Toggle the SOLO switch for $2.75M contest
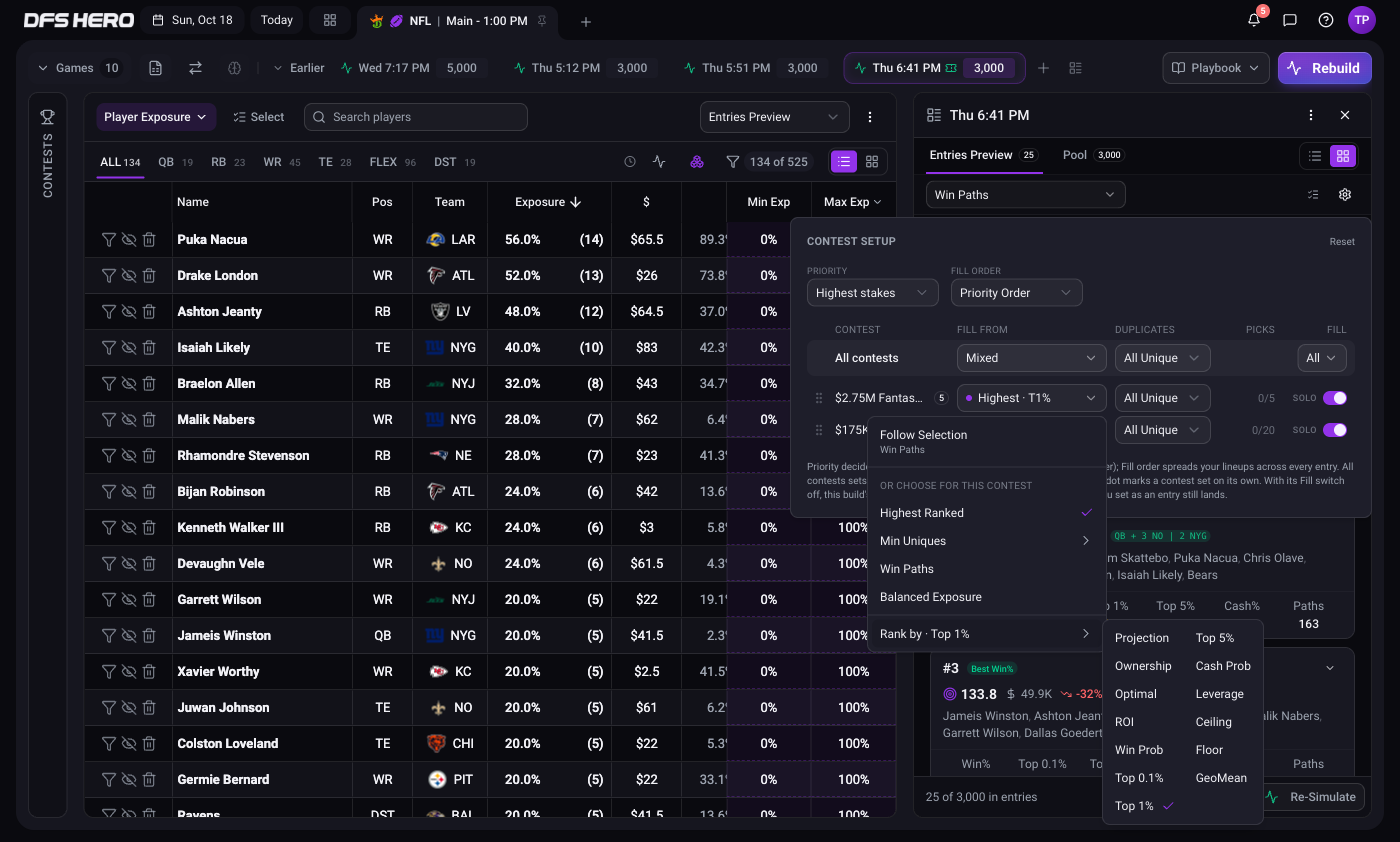The width and height of the screenshot is (1400, 842). pos(1335,398)
